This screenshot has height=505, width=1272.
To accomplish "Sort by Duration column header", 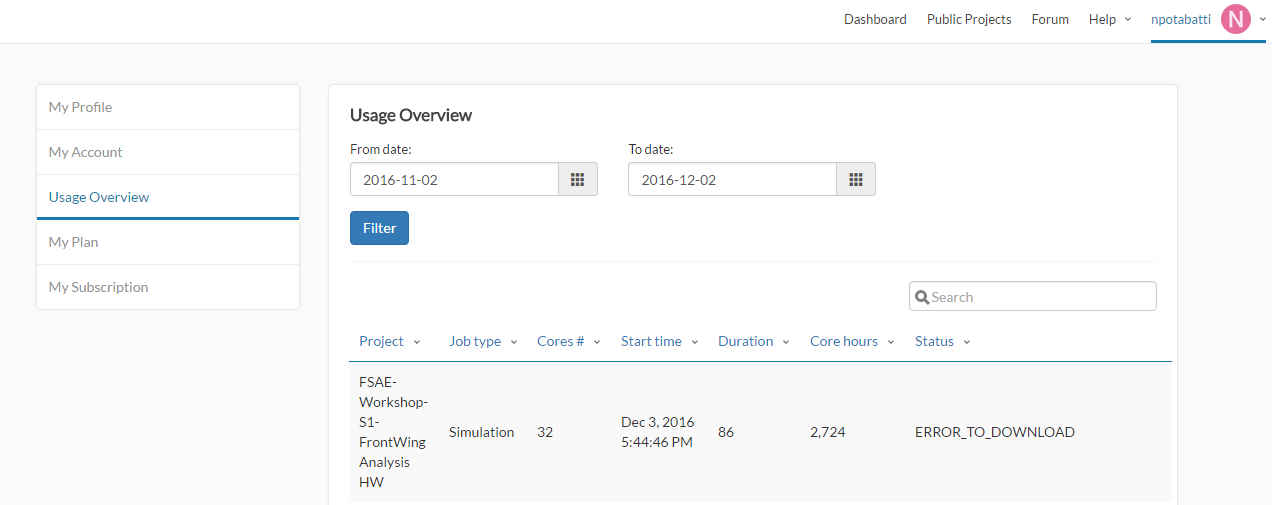I will click(x=753, y=341).
